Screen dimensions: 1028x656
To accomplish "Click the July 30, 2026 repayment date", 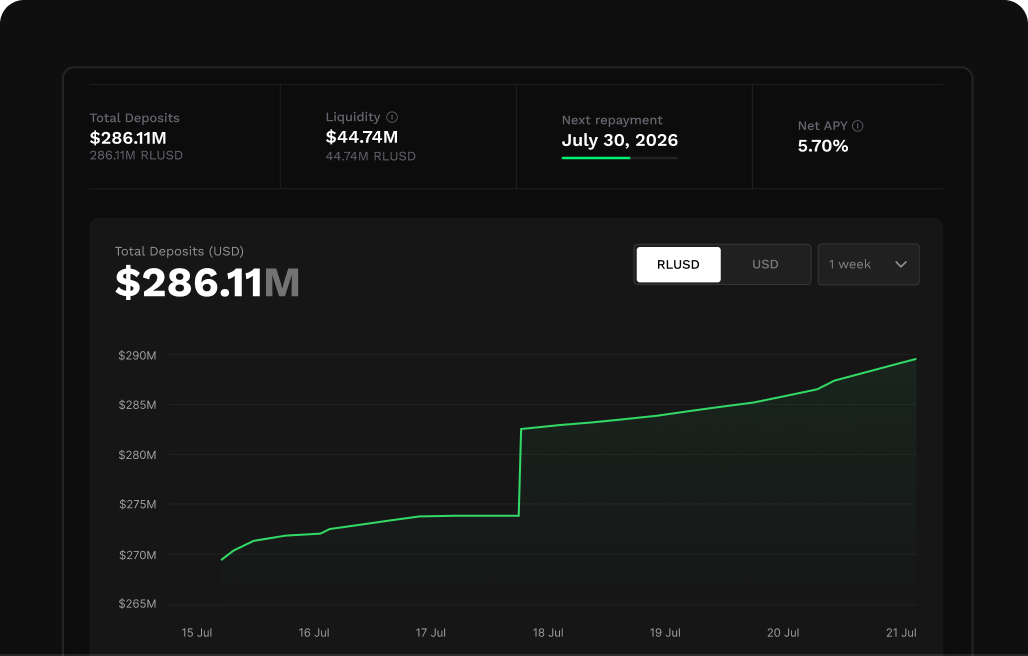I will [x=620, y=140].
